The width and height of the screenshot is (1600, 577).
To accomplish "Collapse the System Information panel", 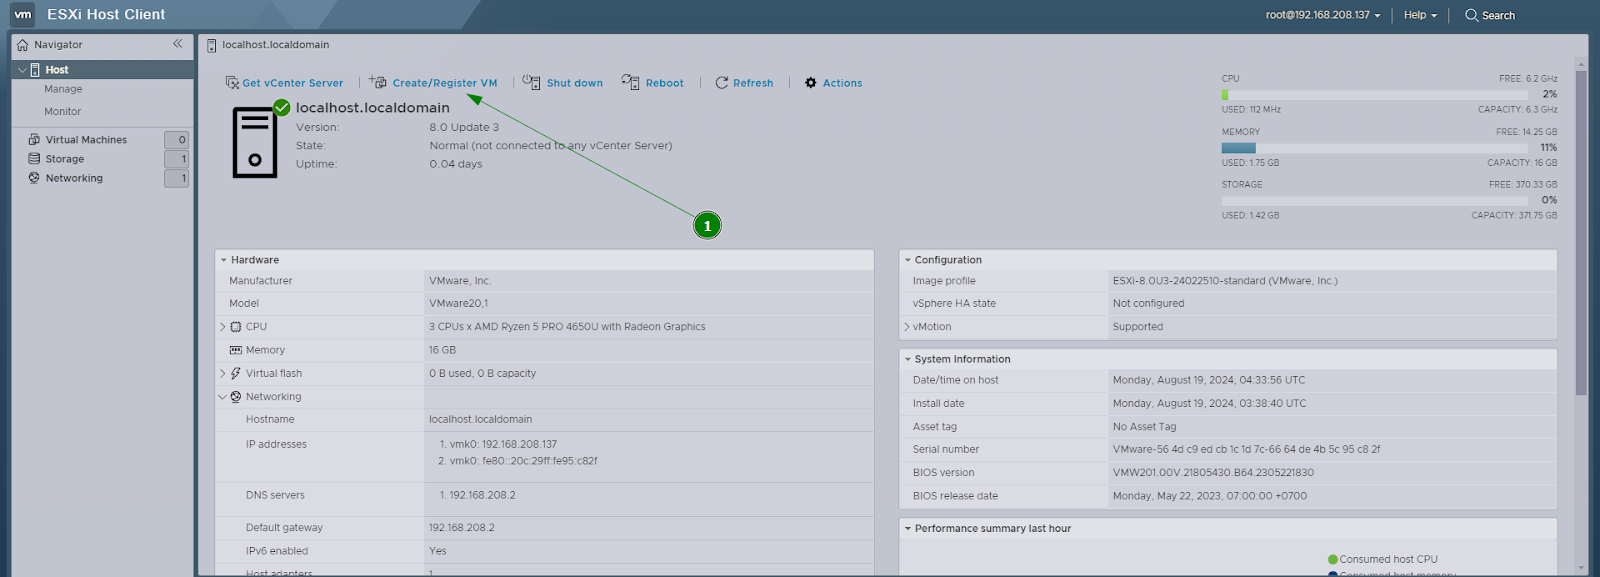I will point(908,359).
